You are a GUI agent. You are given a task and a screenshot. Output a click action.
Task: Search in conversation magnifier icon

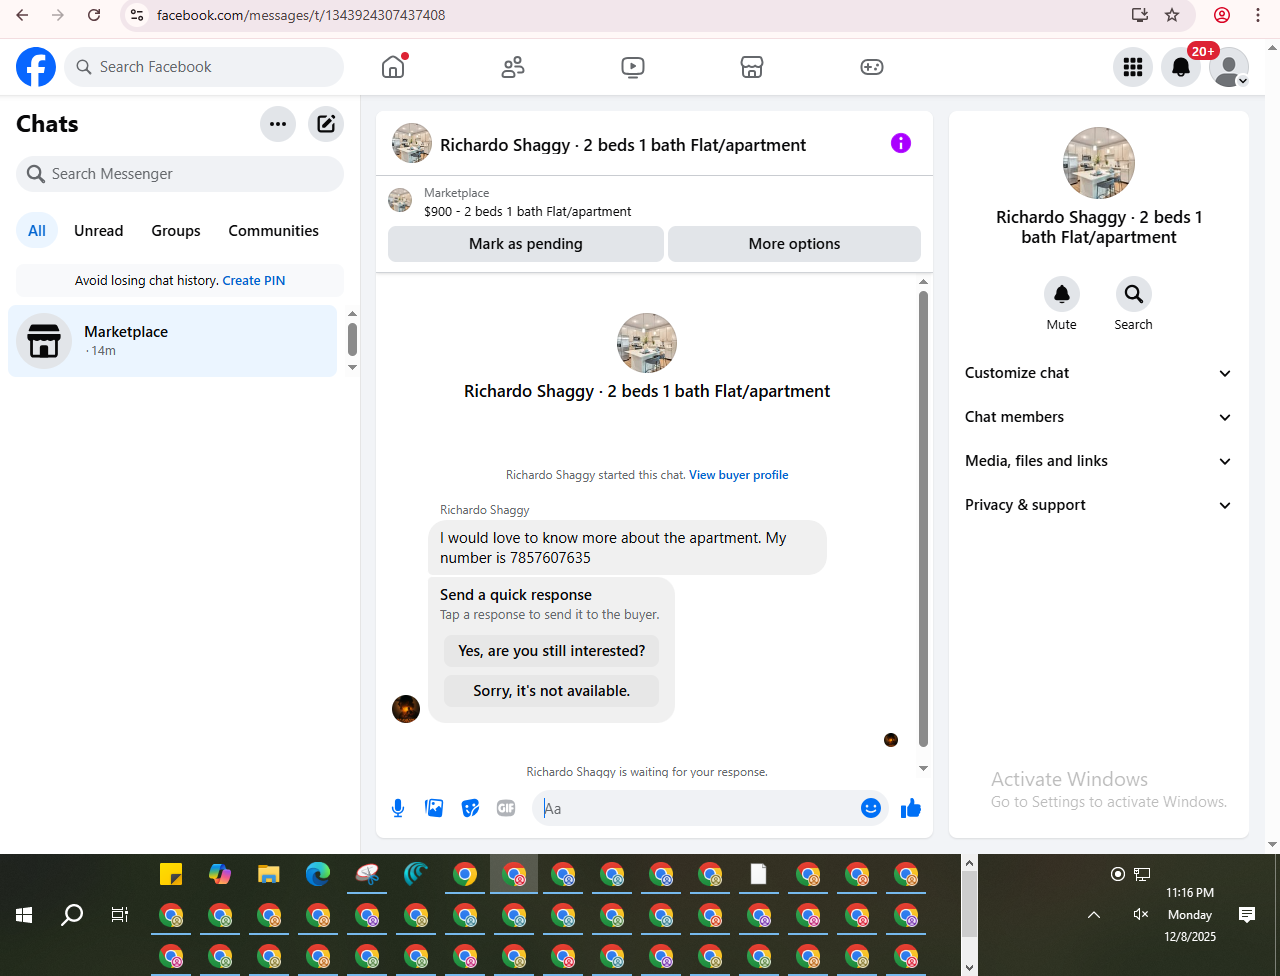pos(1133,294)
